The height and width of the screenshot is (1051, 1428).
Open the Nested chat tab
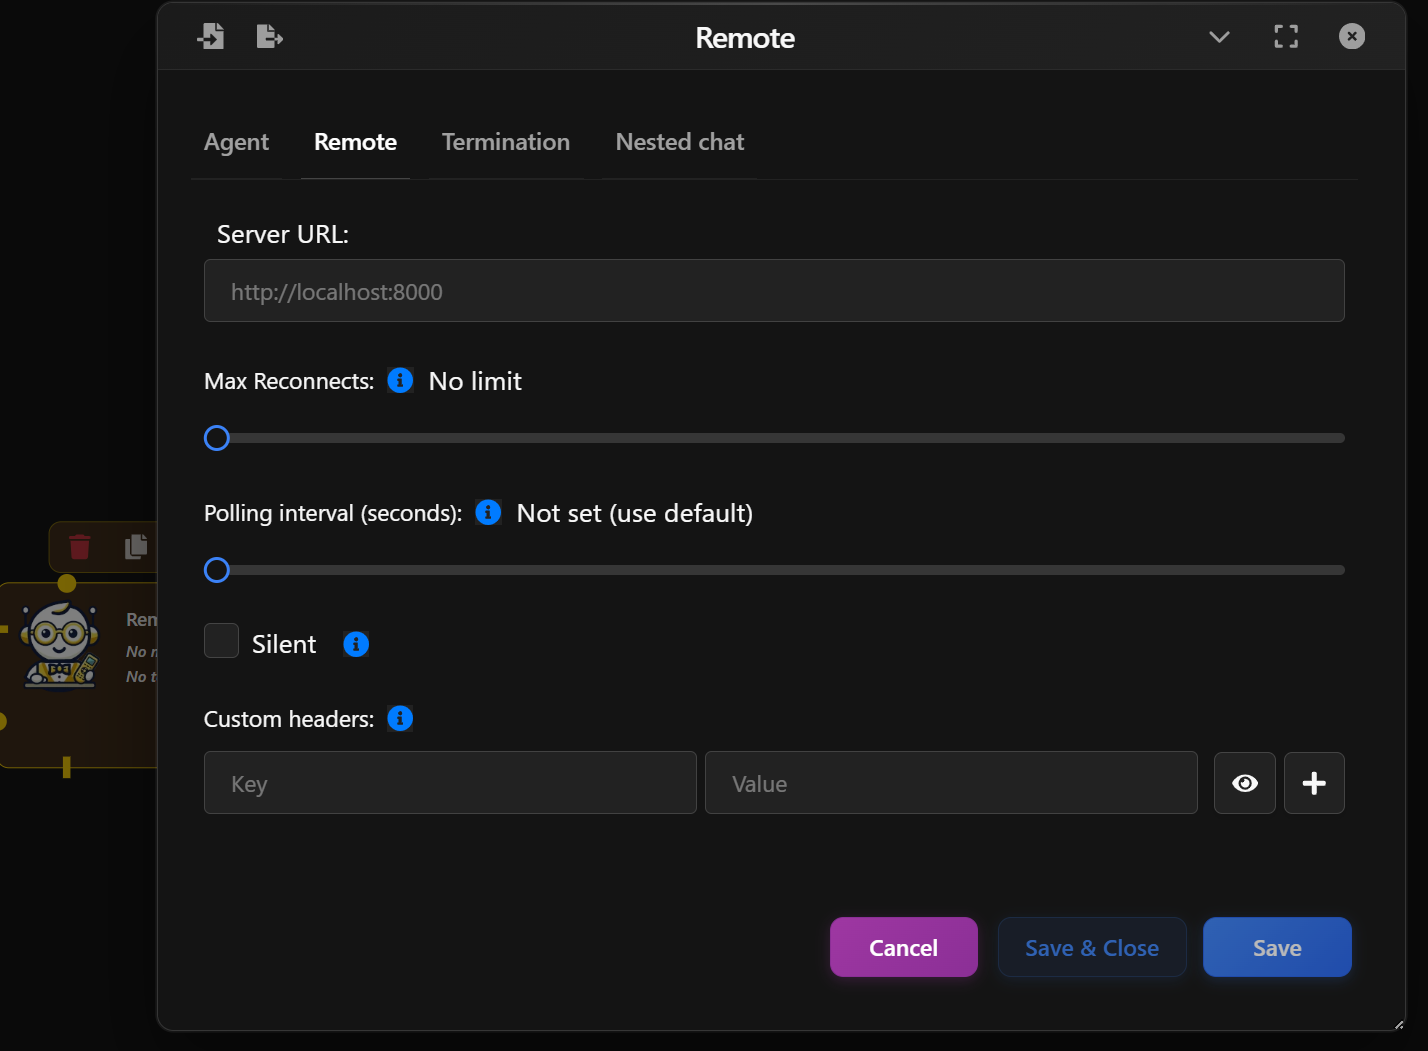coord(679,142)
